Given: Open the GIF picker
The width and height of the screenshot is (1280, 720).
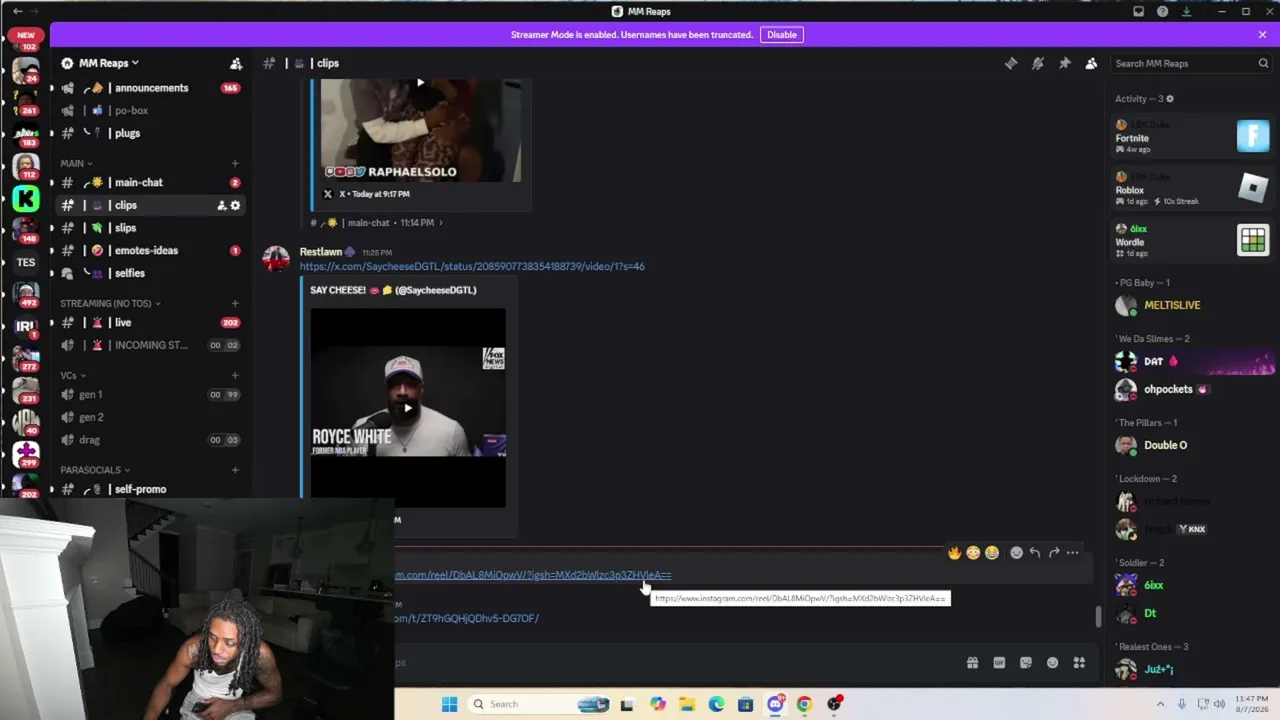Looking at the screenshot, I should (999, 662).
